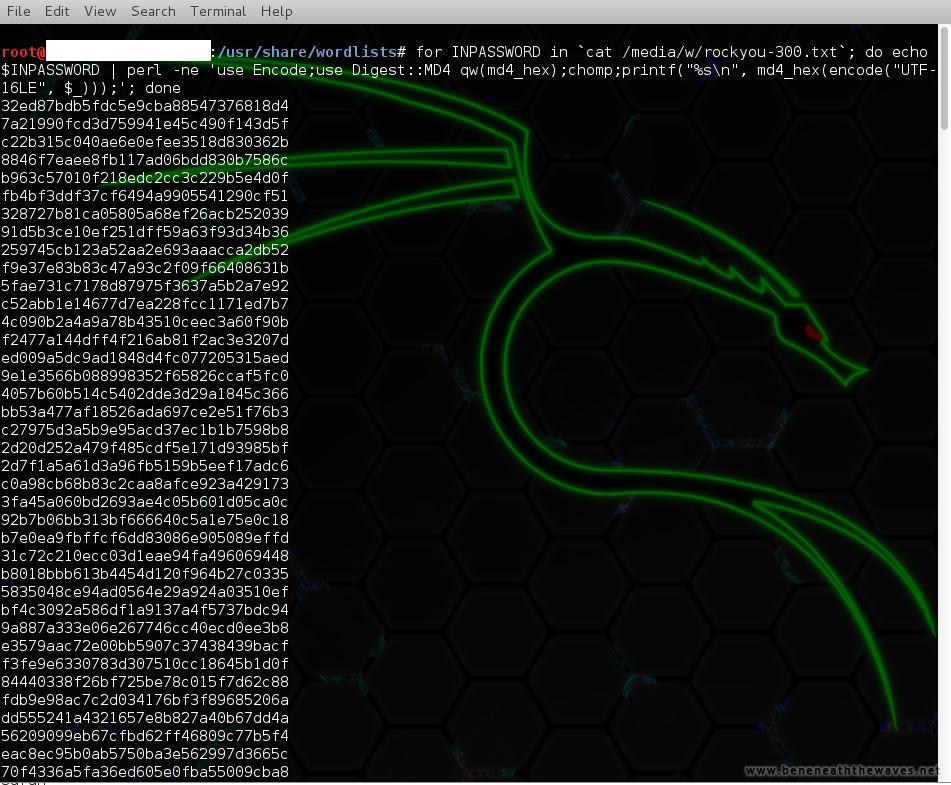The image size is (951, 785).
Task: Click the "/usr/share/wordlists" path in the prompt
Action: tap(306, 52)
